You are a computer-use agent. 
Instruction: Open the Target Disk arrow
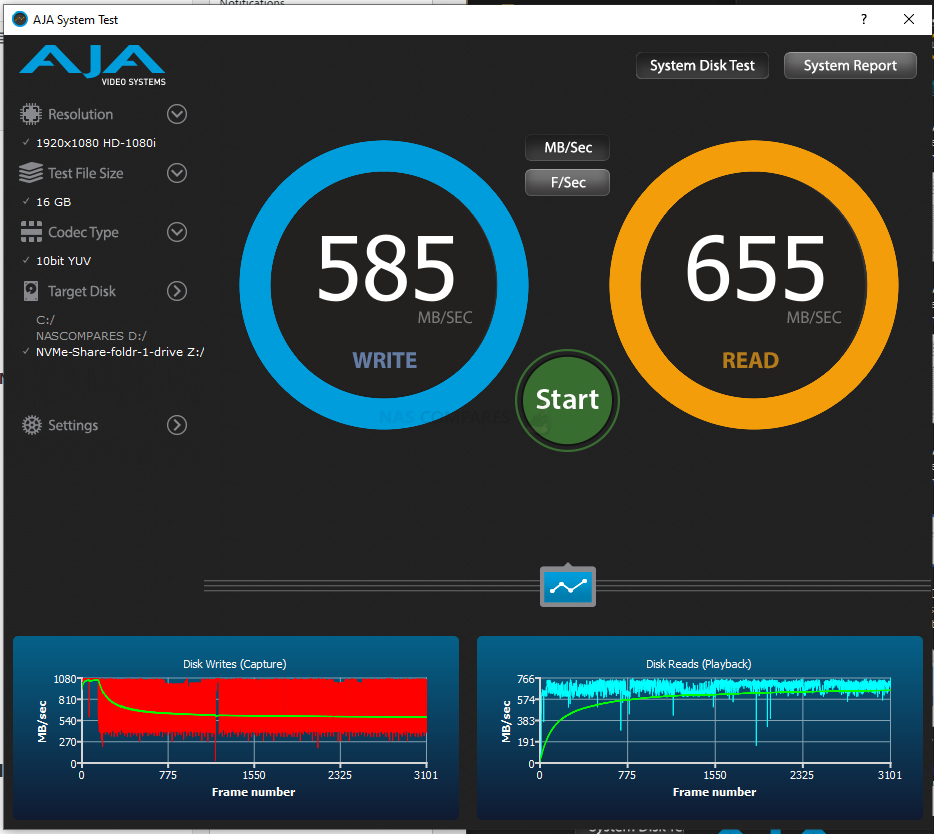coord(177,291)
